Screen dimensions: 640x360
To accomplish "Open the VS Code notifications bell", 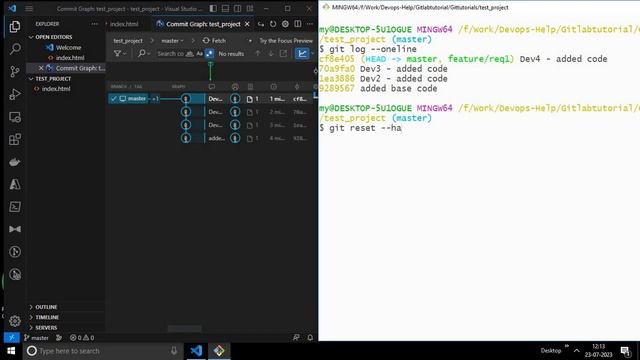I will coord(310,338).
